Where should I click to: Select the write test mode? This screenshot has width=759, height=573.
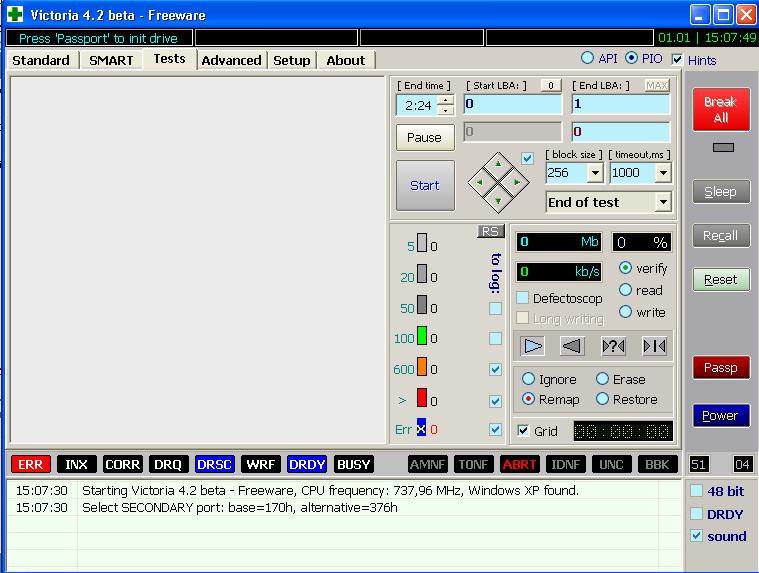point(625,312)
